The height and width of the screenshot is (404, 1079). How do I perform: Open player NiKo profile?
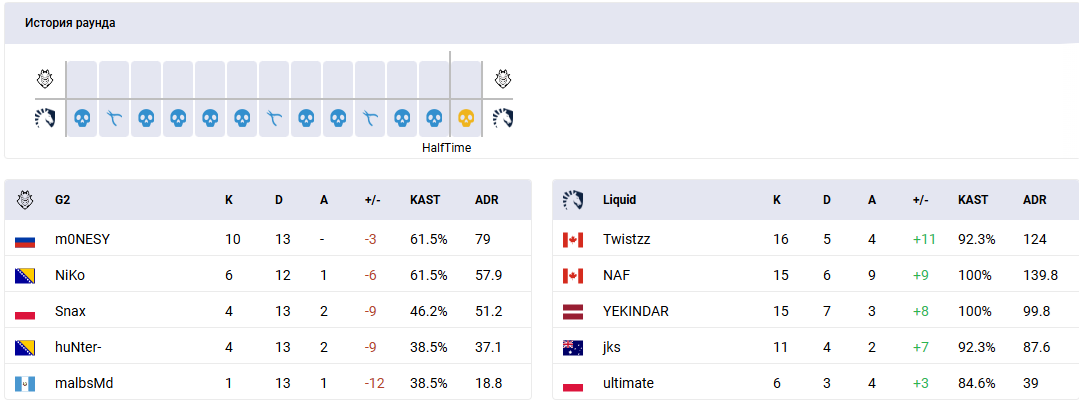70,275
